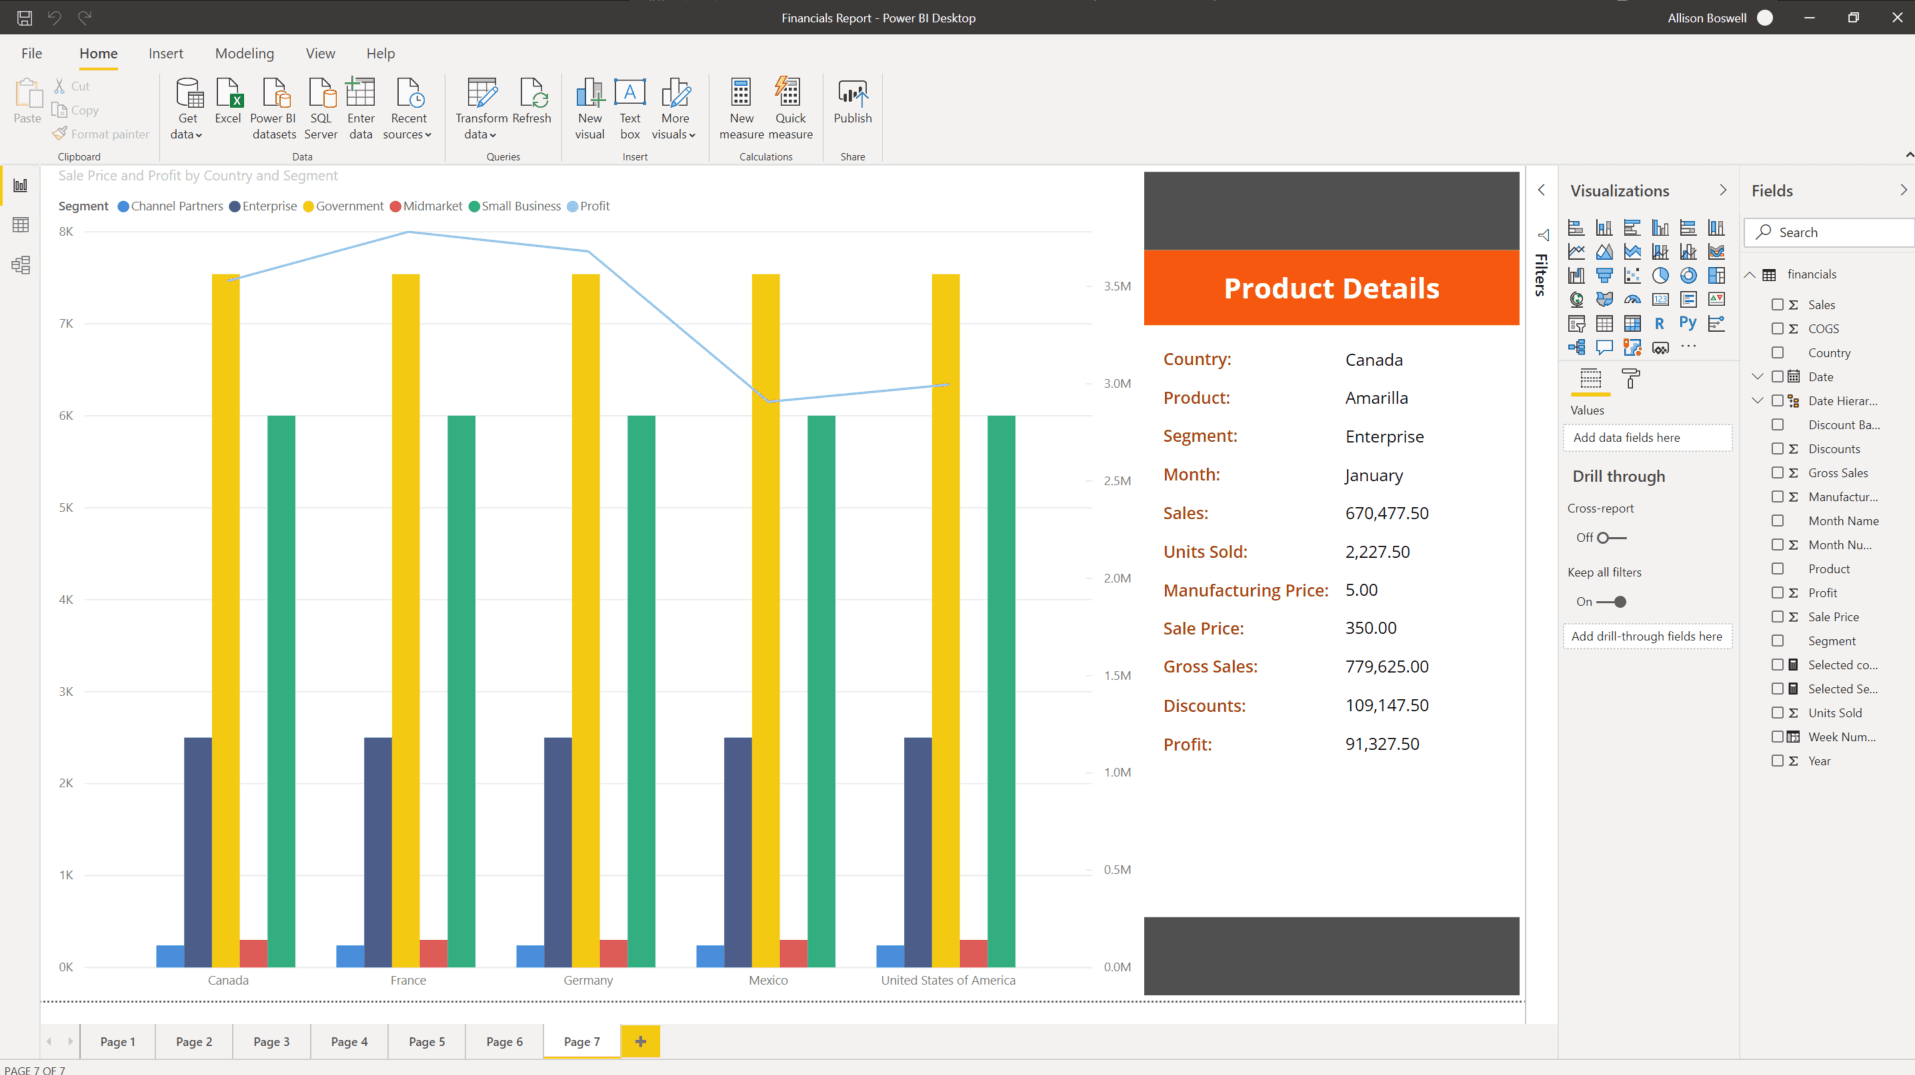
Task: Open Model view in left sidebar
Action: [20, 265]
